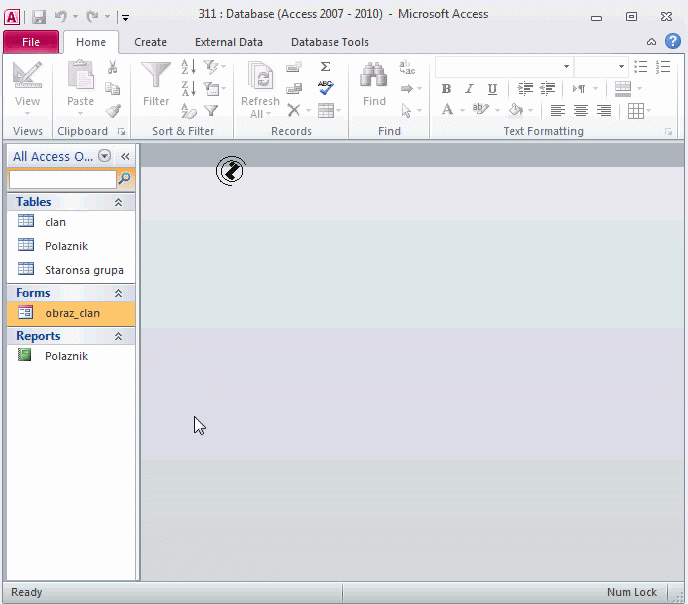The height and width of the screenshot is (604, 688).
Task: Click the navigation pane search box
Action: (x=63, y=179)
